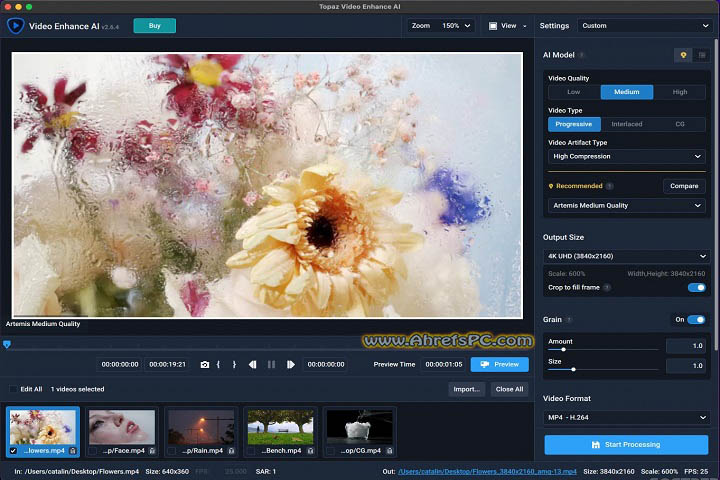Open the output file path link
The width and height of the screenshot is (720, 480).
click(487, 472)
